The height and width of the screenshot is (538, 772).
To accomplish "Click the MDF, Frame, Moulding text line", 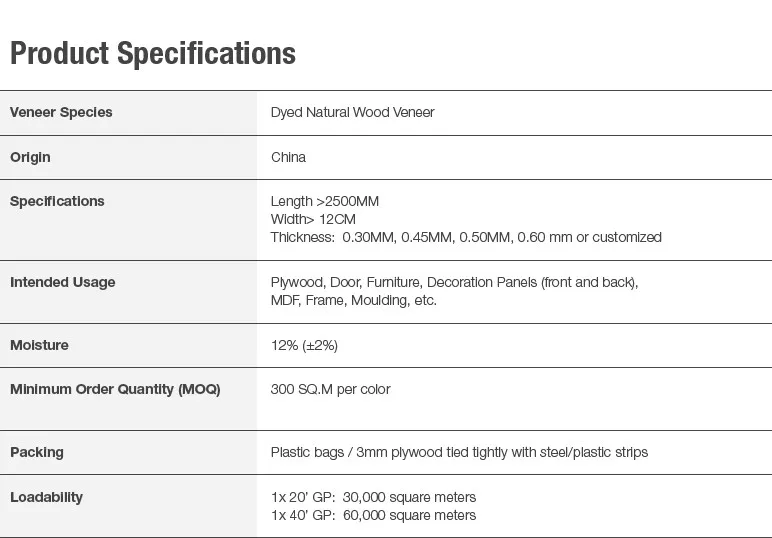I will pos(353,300).
